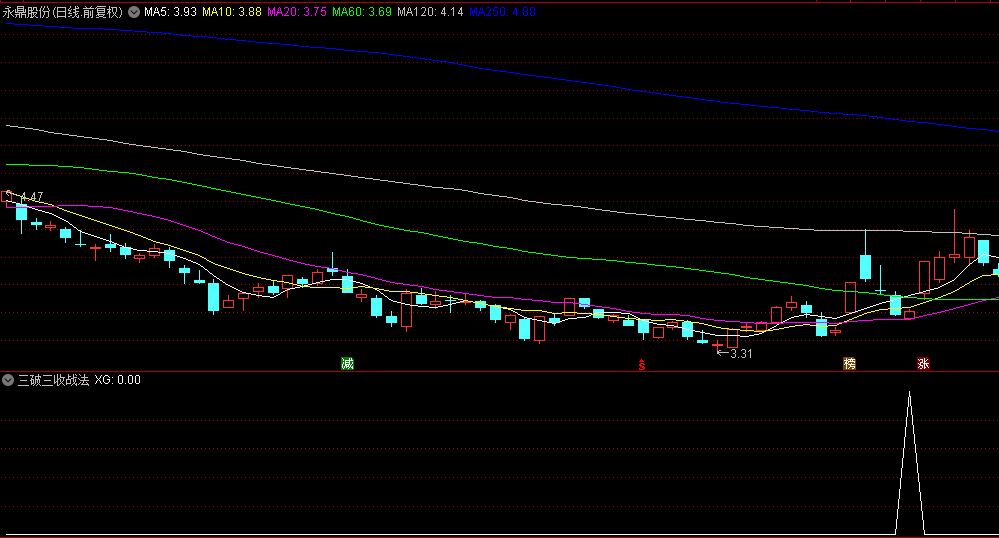The image size is (999, 538).
Task: Select the MA250: 4.88 label
Action: (x=502, y=12)
